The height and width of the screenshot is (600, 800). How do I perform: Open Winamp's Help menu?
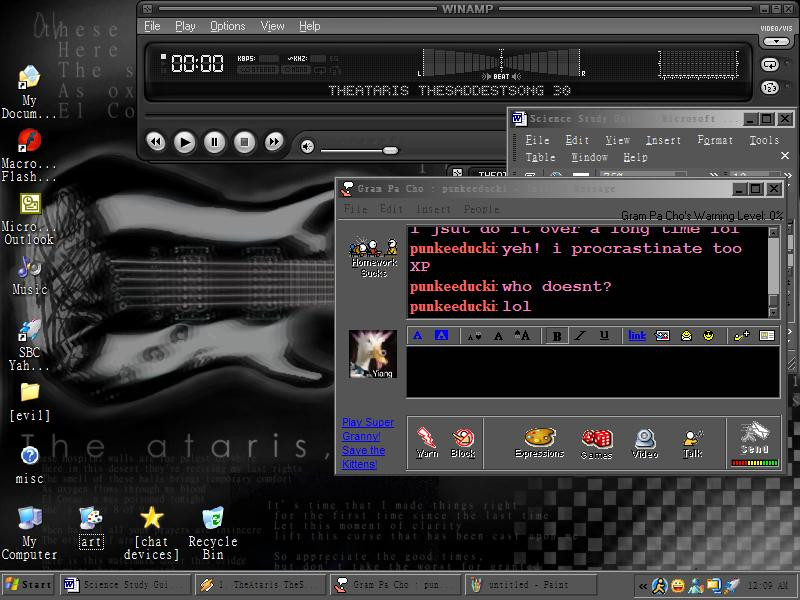click(x=310, y=26)
